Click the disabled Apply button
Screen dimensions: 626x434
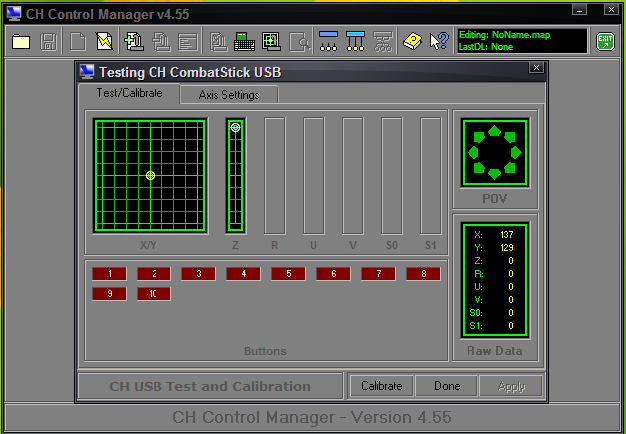(511, 386)
